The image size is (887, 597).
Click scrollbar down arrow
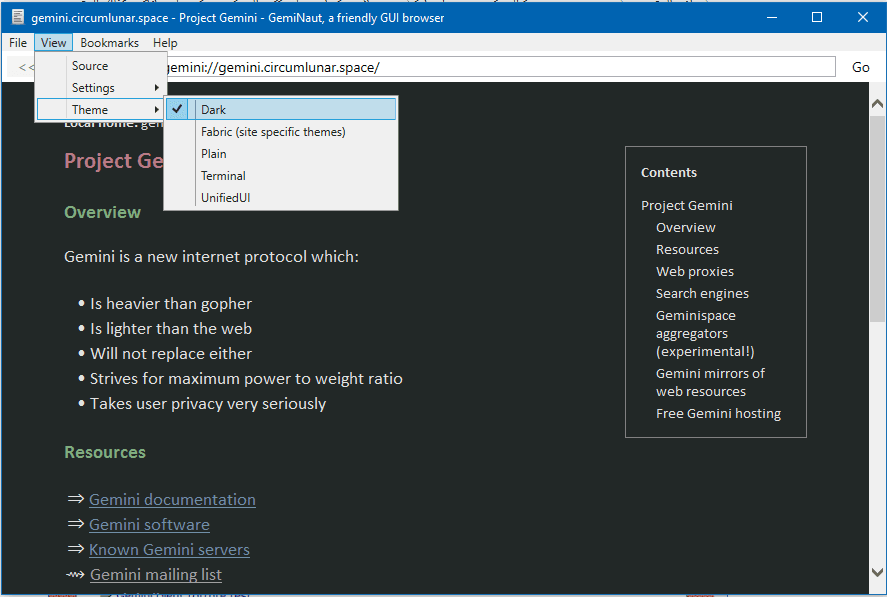(x=877, y=572)
